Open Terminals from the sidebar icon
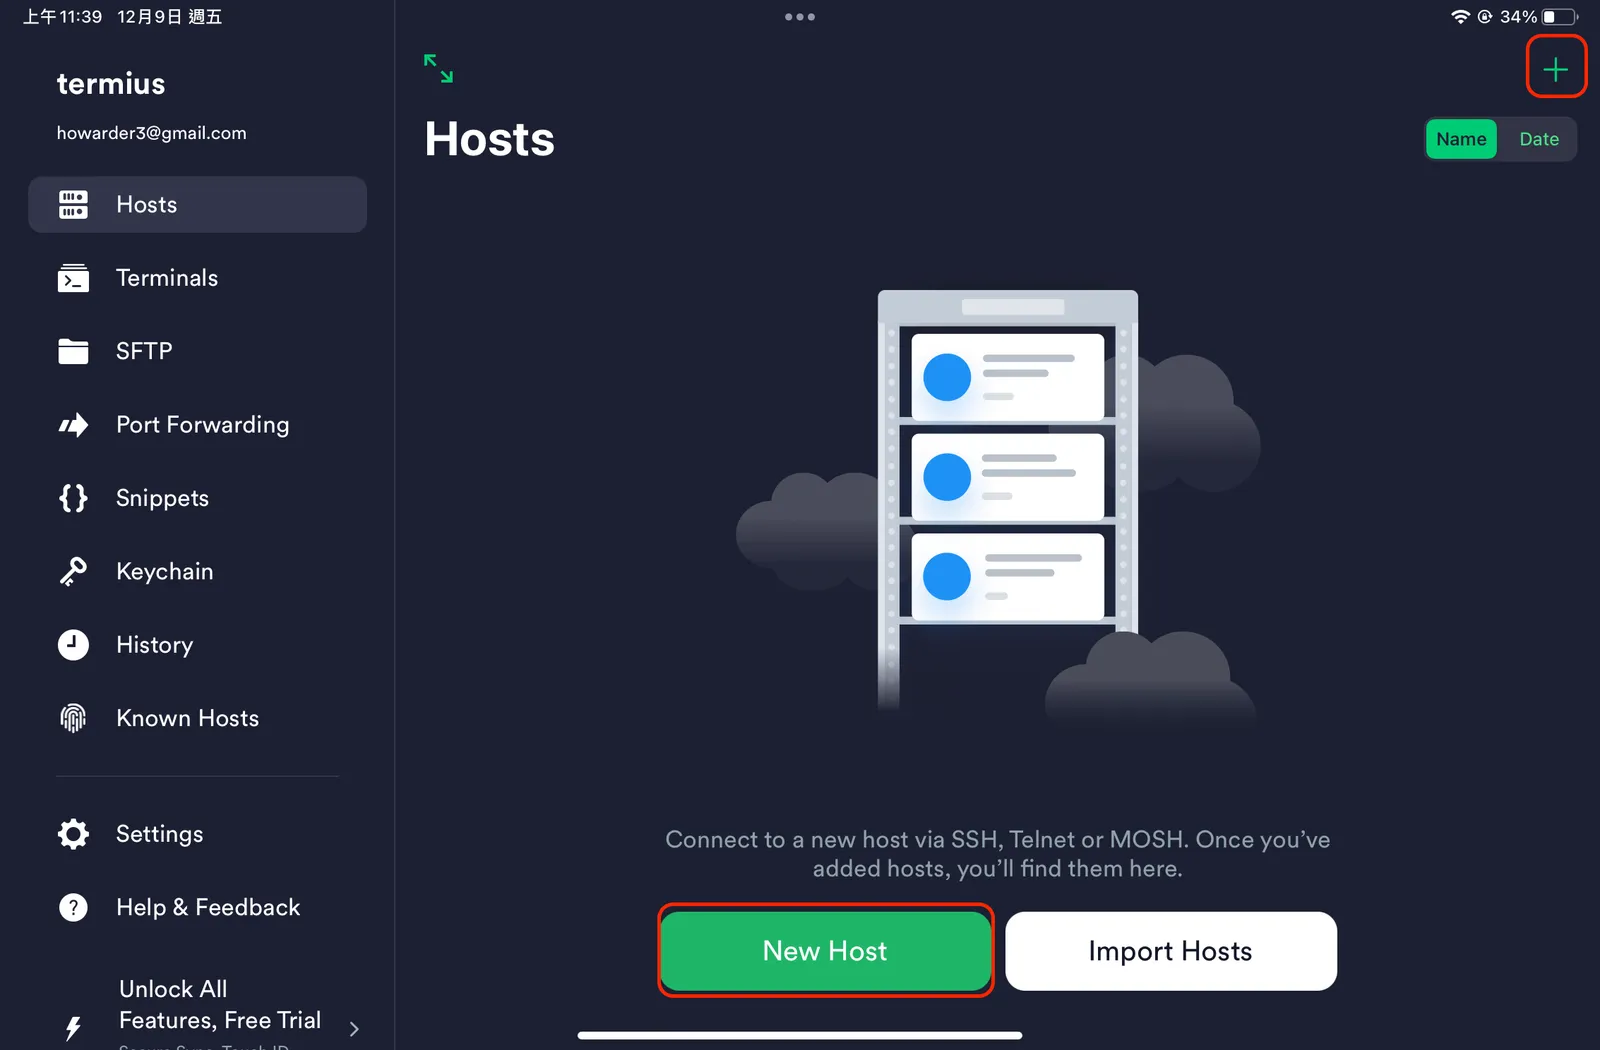The height and width of the screenshot is (1050, 1600). click(x=73, y=278)
